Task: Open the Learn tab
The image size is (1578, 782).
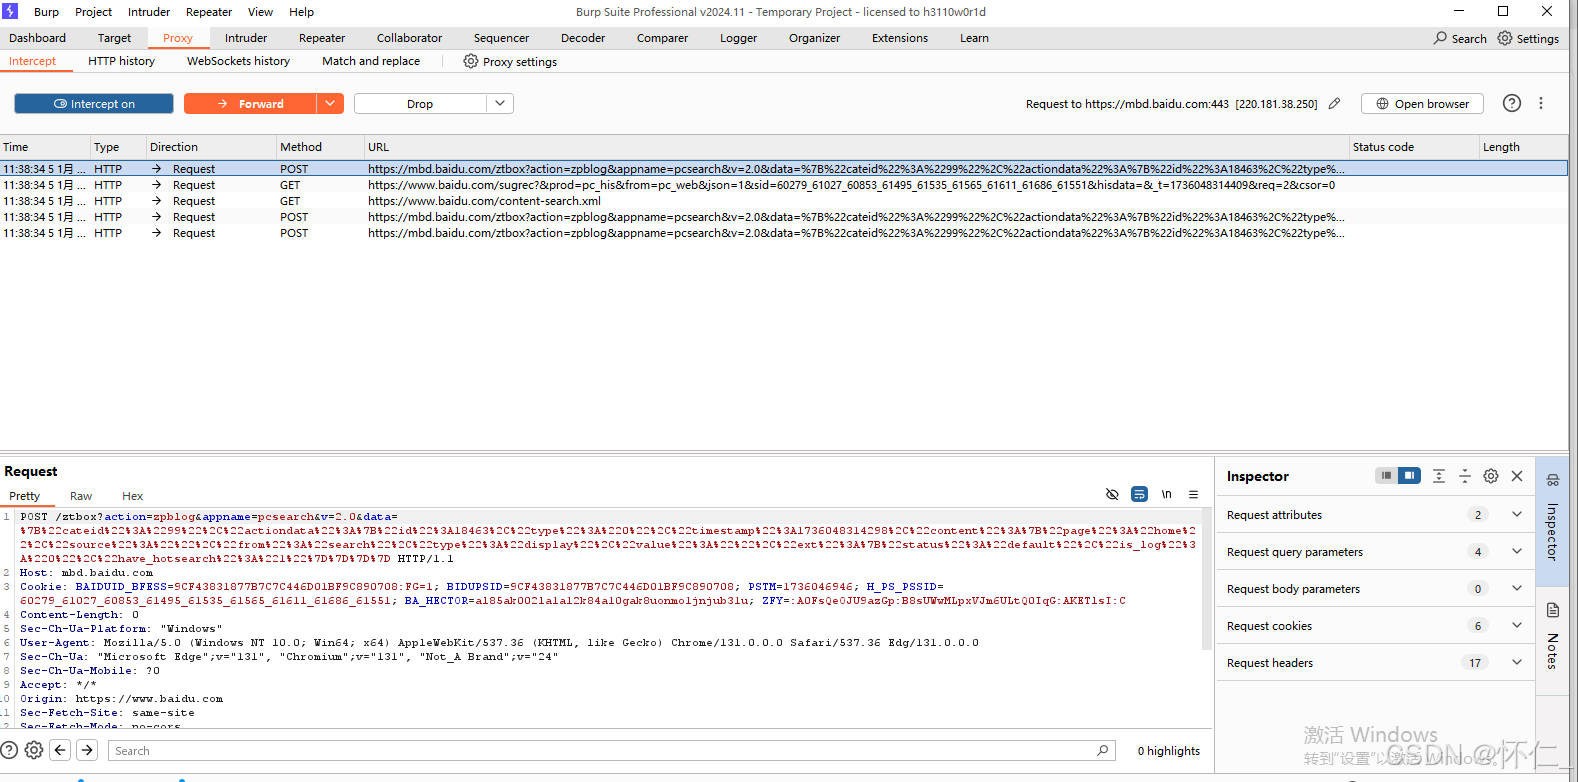Action: pos(974,38)
